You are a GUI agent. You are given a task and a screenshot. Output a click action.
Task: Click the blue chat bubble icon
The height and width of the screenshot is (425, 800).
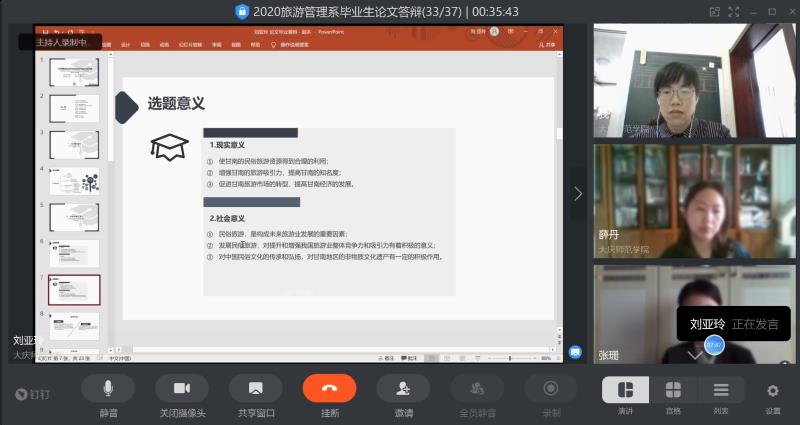coord(575,351)
